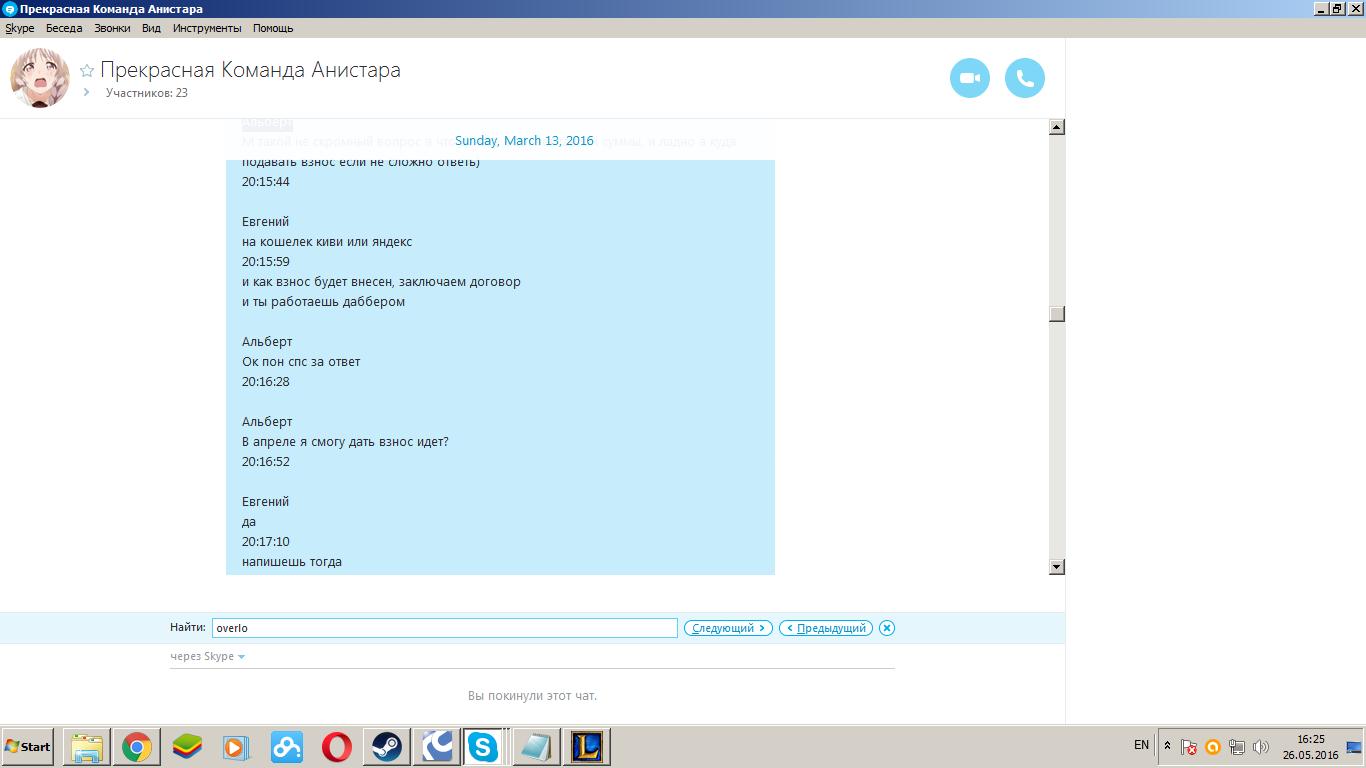Click the message 'и ты работаешь даббером'
This screenshot has width=1366, height=768.
(323, 302)
